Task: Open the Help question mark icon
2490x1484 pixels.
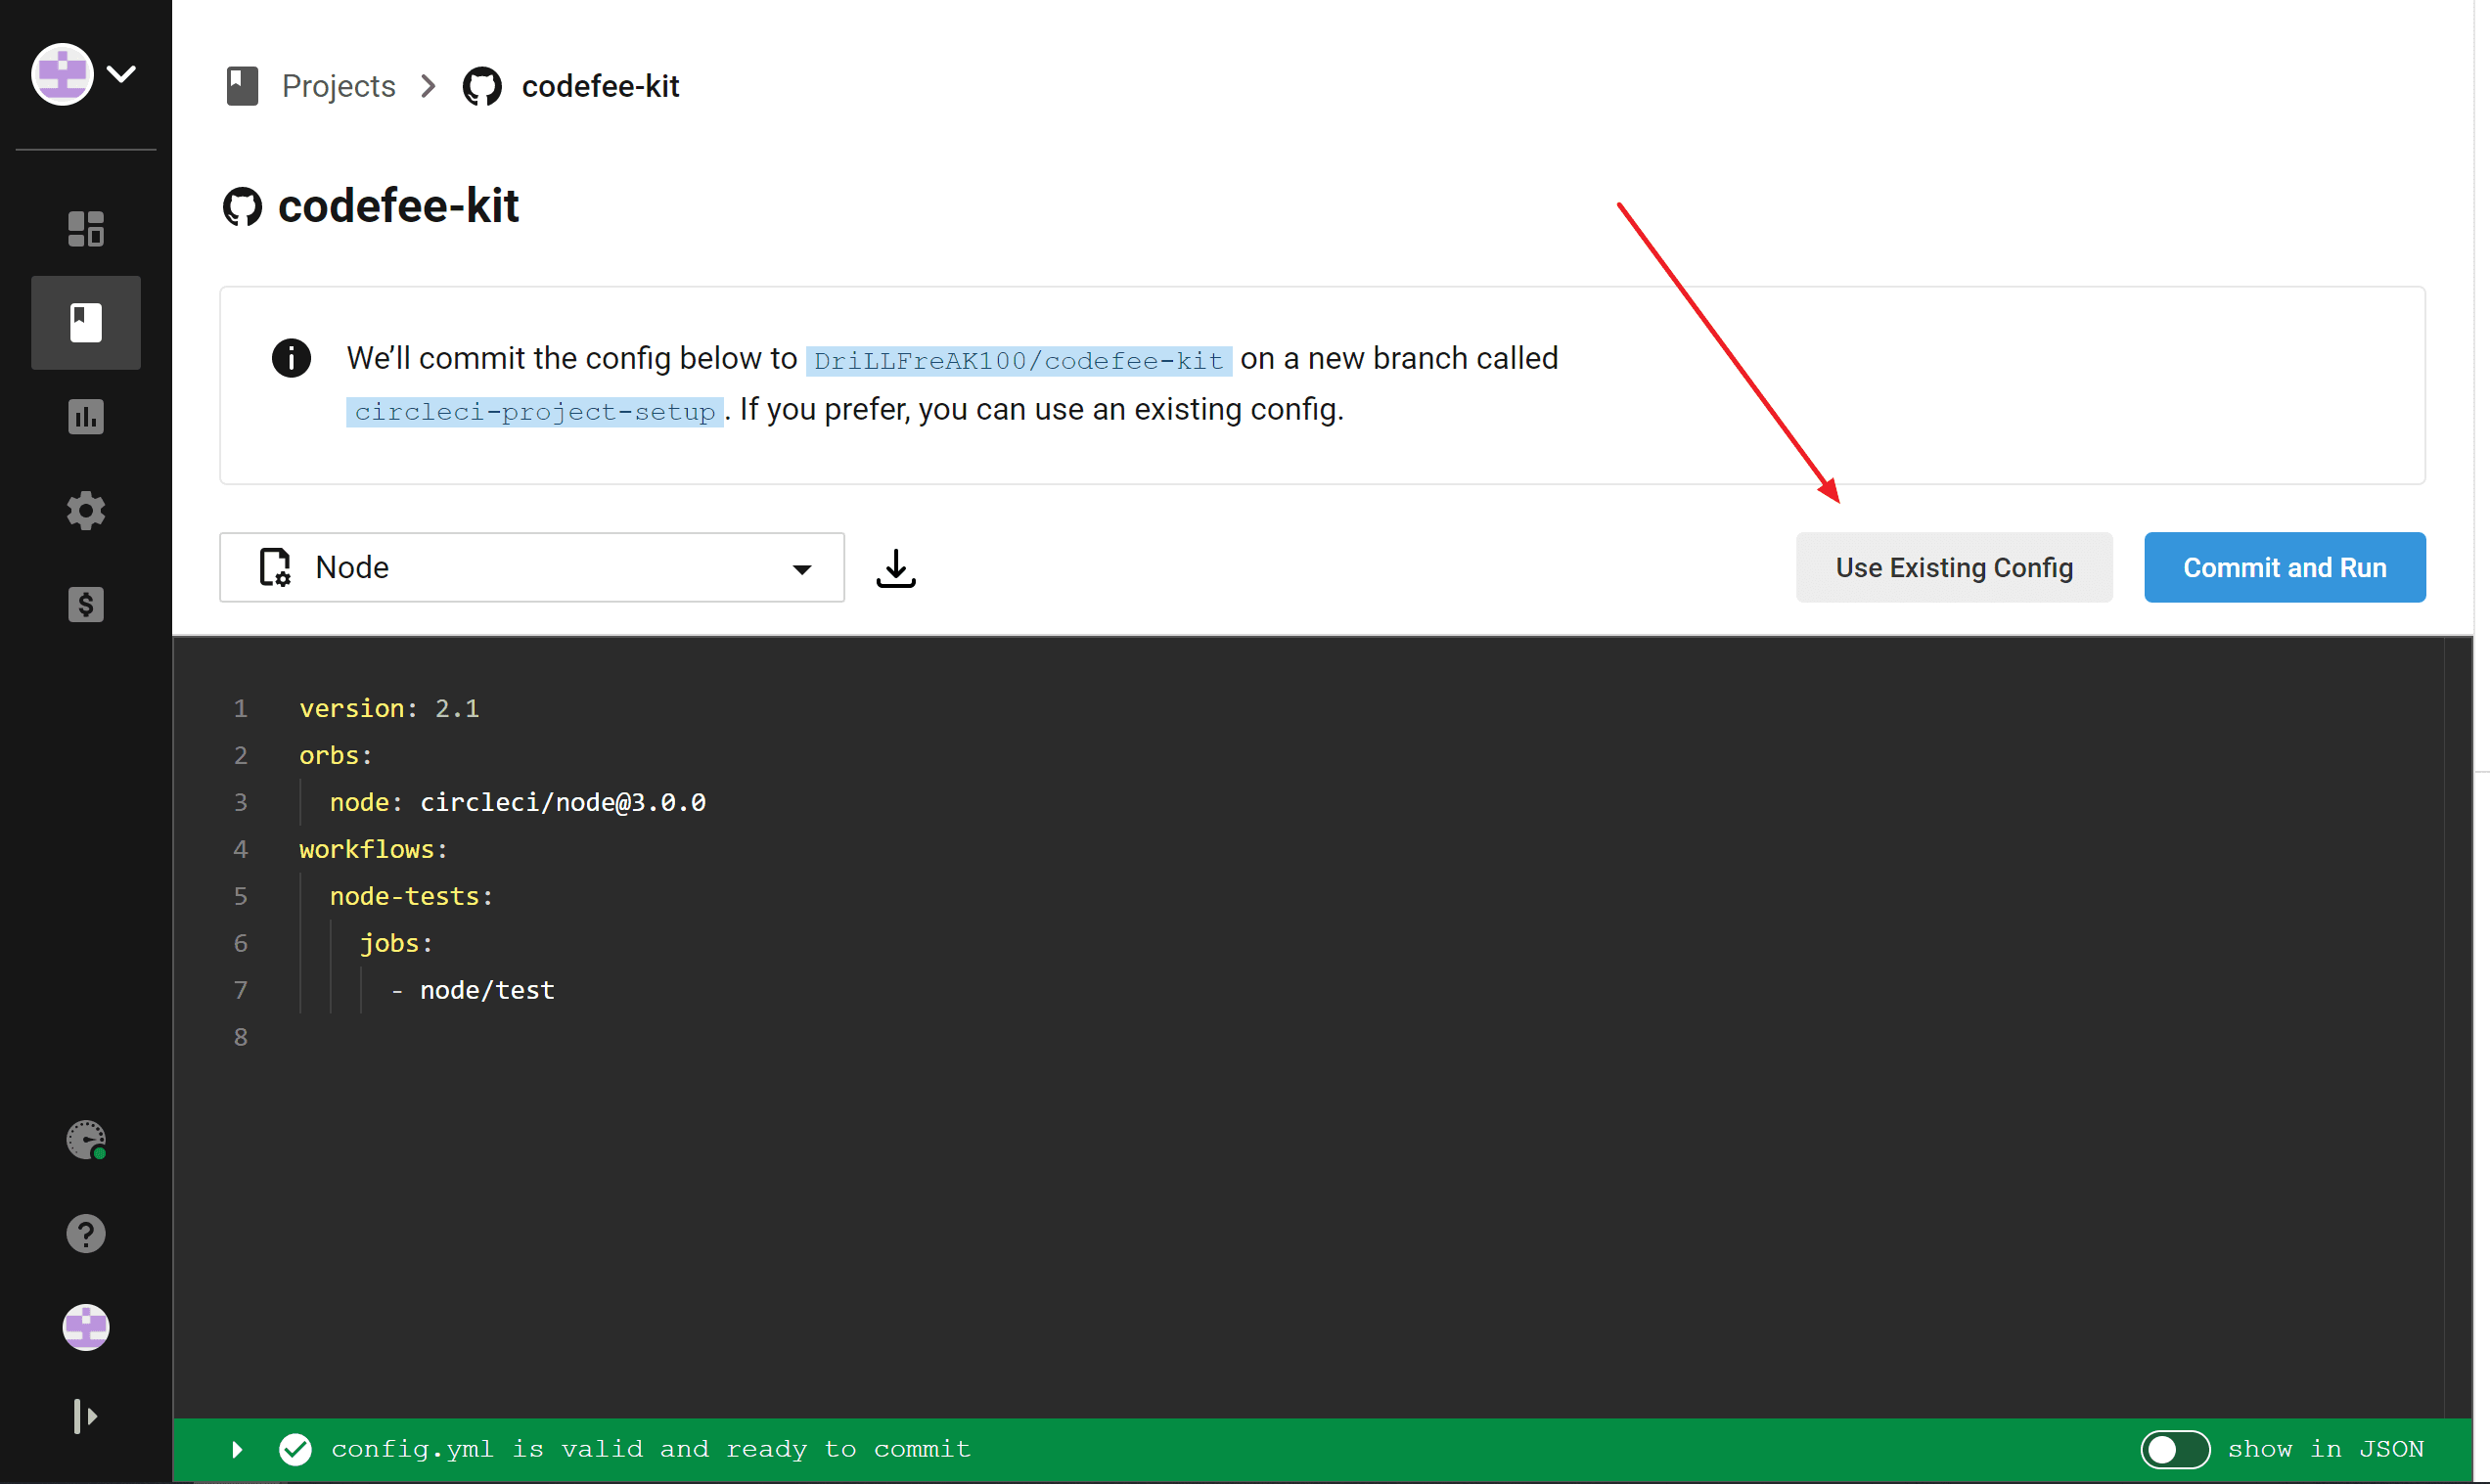Action: point(86,1234)
